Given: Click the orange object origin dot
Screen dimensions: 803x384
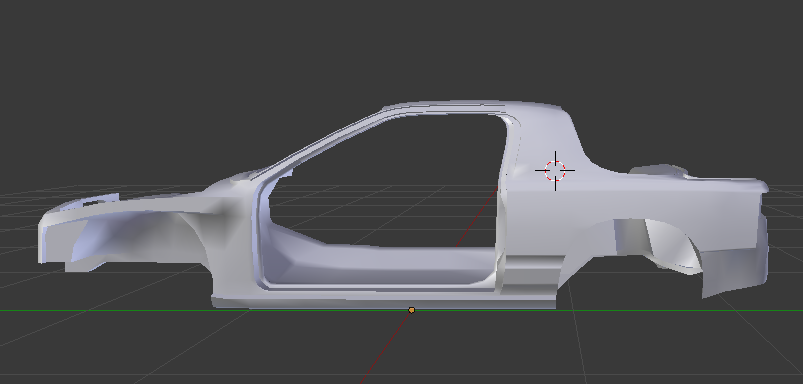Looking at the screenshot, I should coord(411,310).
